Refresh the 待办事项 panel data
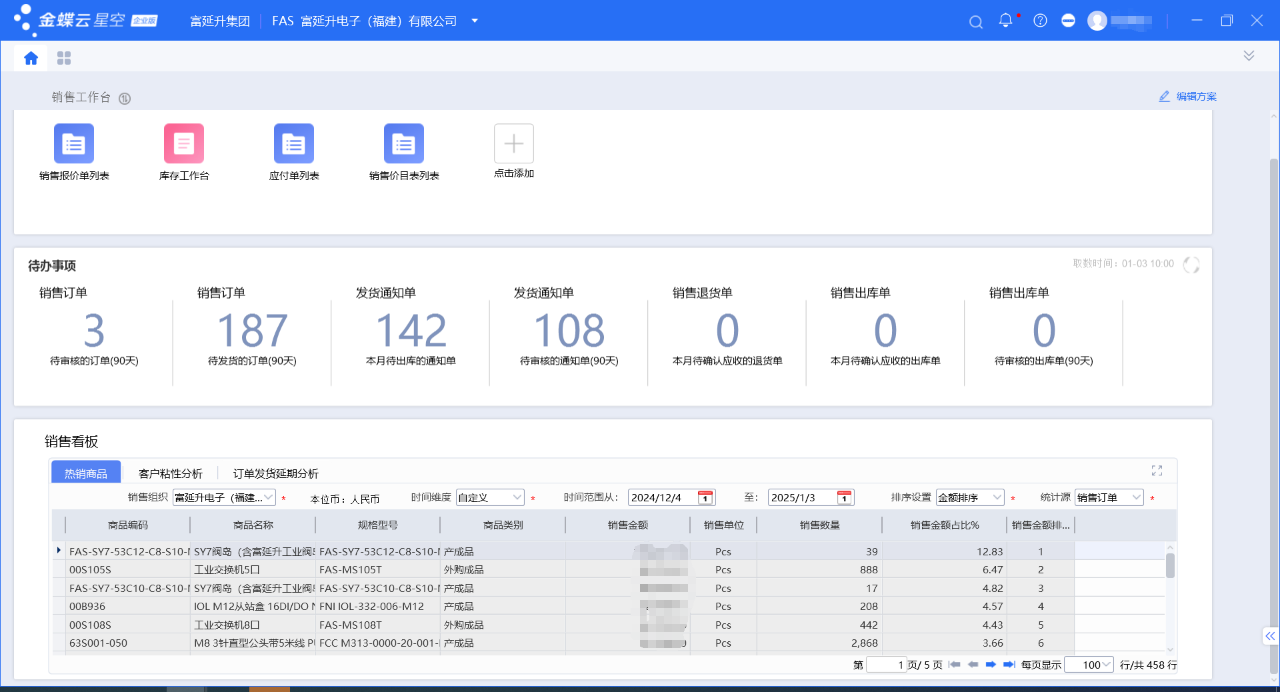This screenshot has width=1280, height=692. [x=1191, y=265]
